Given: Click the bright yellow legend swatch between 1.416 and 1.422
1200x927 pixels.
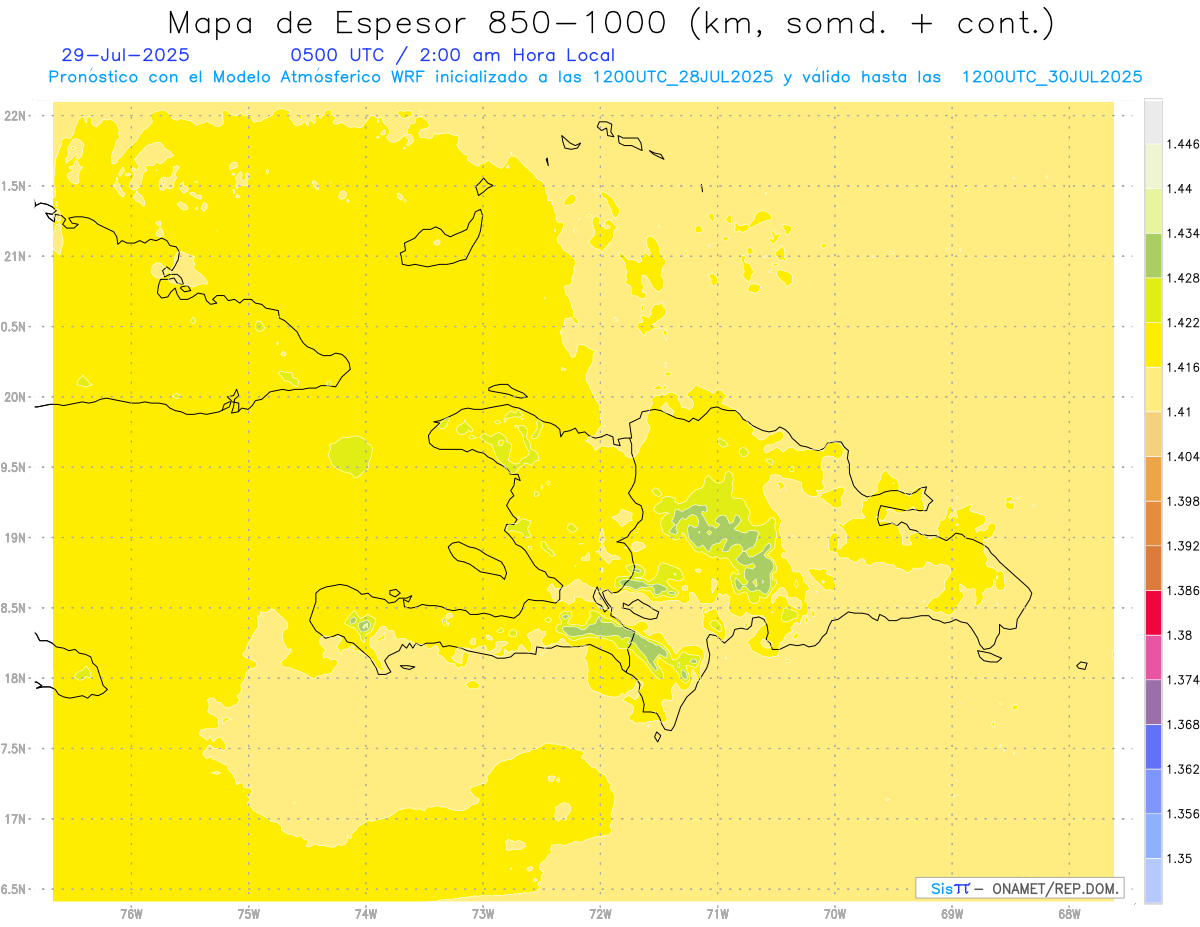Looking at the screenshot, I should [1153, 344].
